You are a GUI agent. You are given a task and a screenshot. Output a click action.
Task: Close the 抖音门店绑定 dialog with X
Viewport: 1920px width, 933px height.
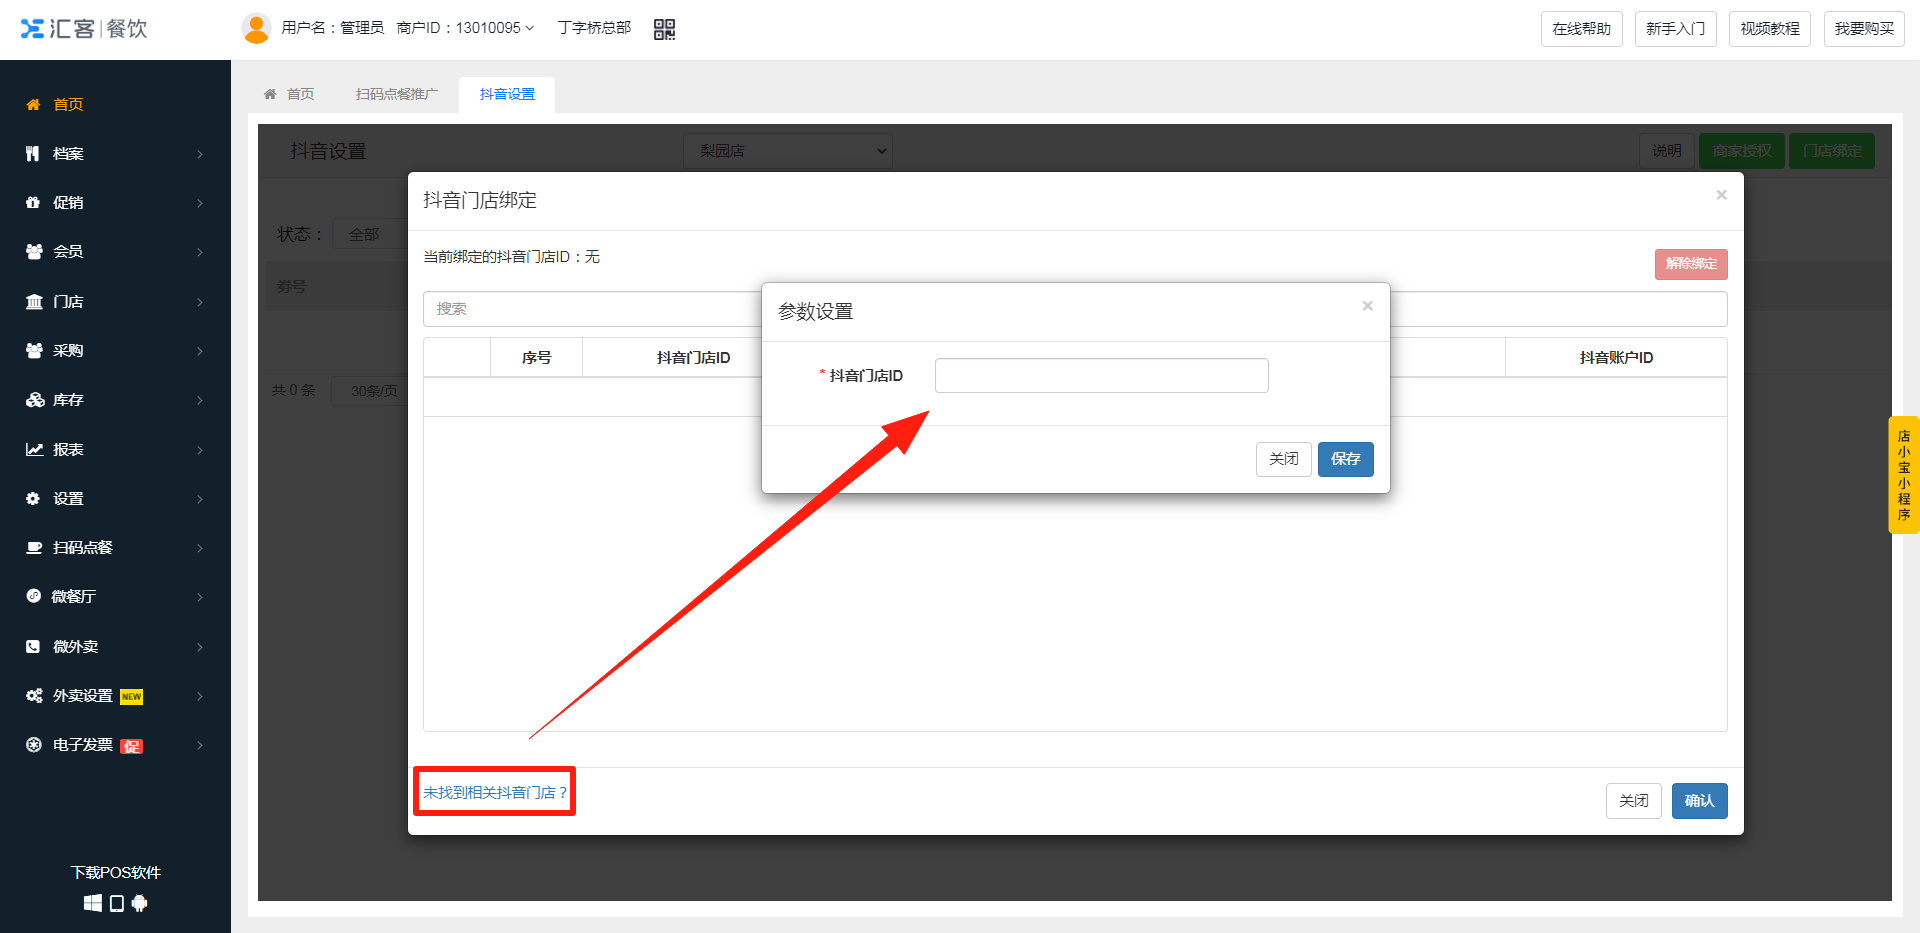coord(1721,195)
